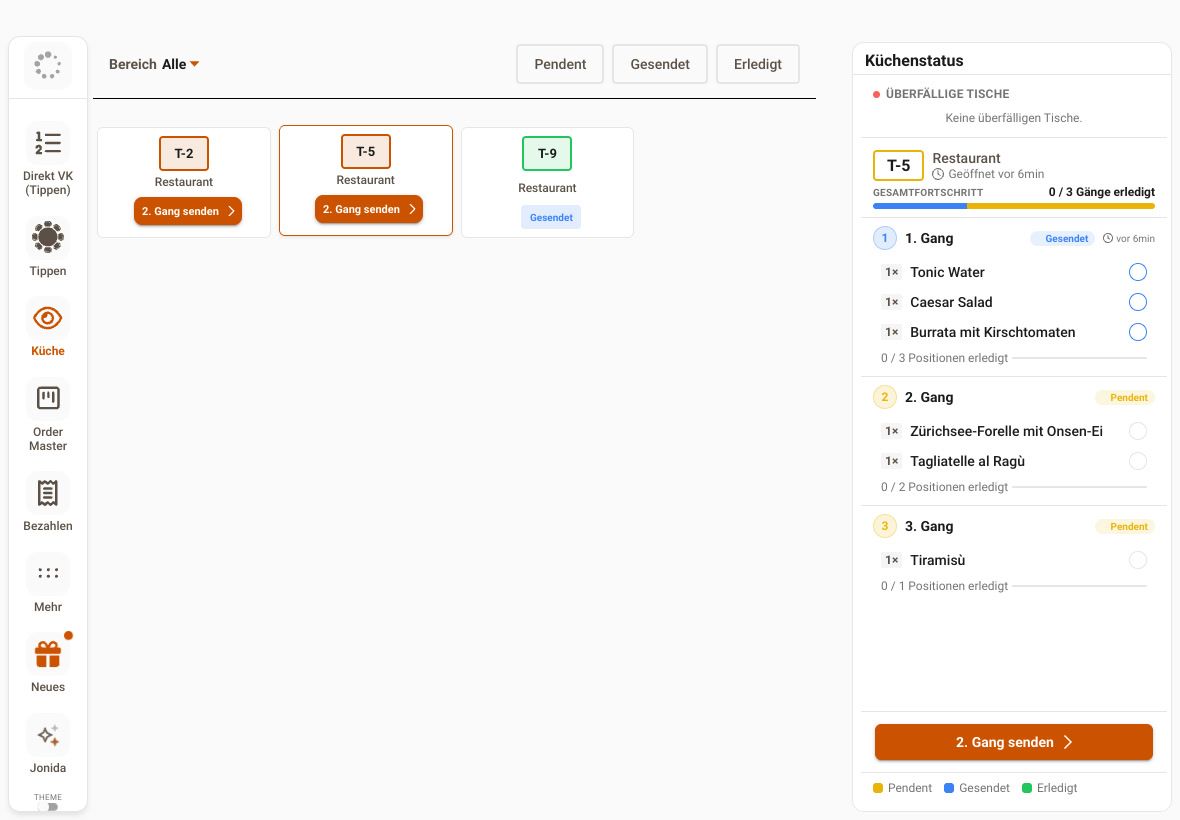This screenshot has height=820, width=1180.
Task: Mark Tonic Water as done
Action: pyautogui.click(x=1138, y=272)
